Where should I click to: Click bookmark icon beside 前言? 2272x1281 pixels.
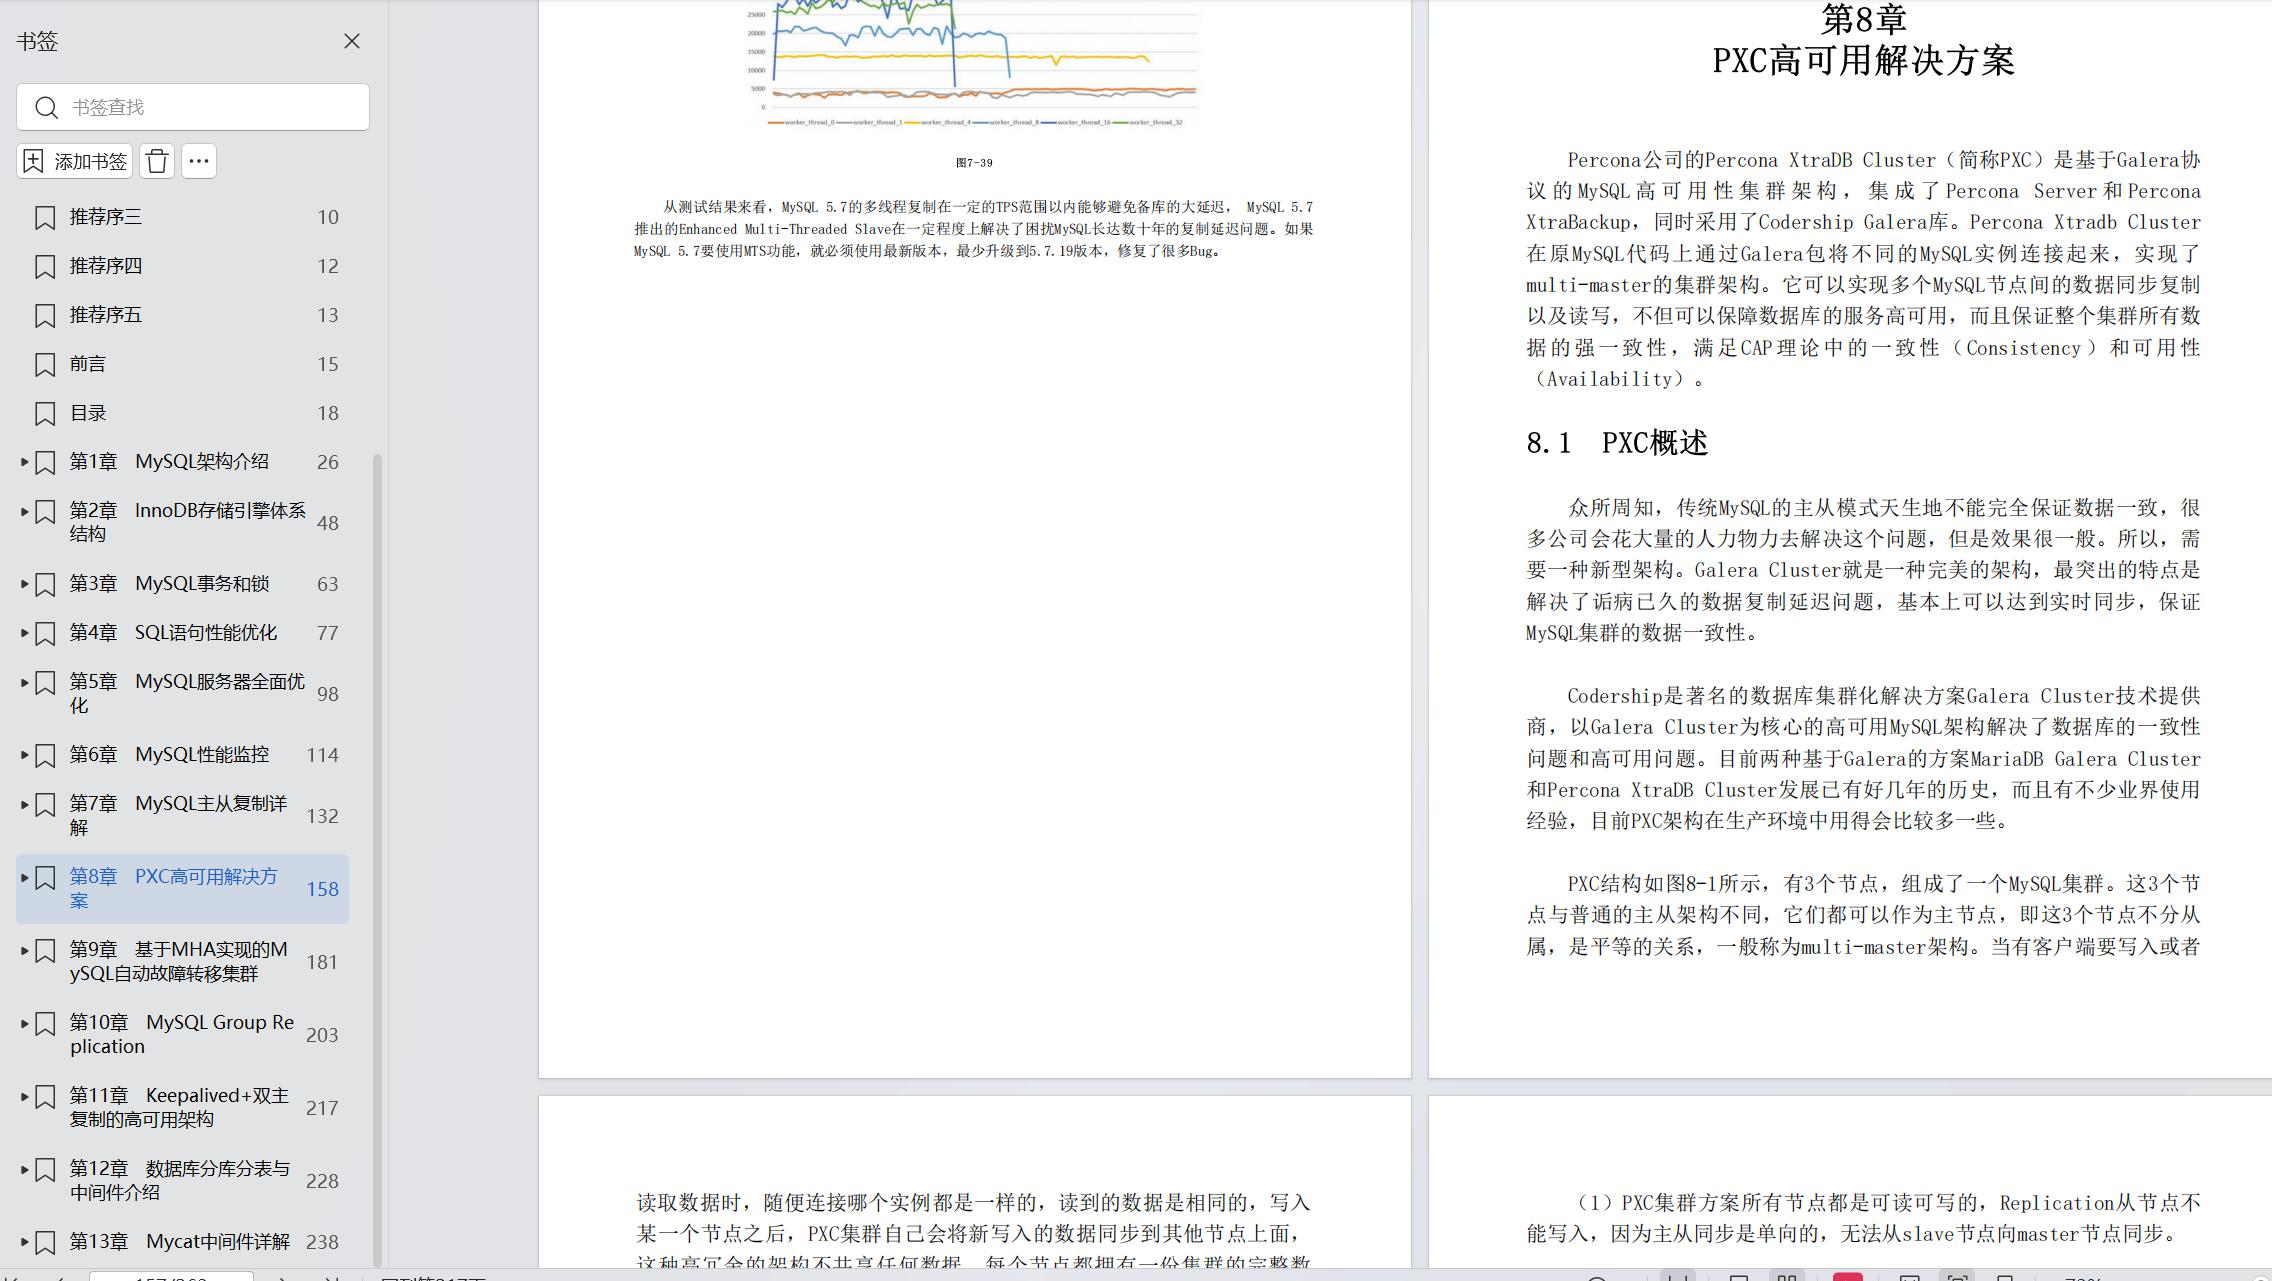(45, 364)
